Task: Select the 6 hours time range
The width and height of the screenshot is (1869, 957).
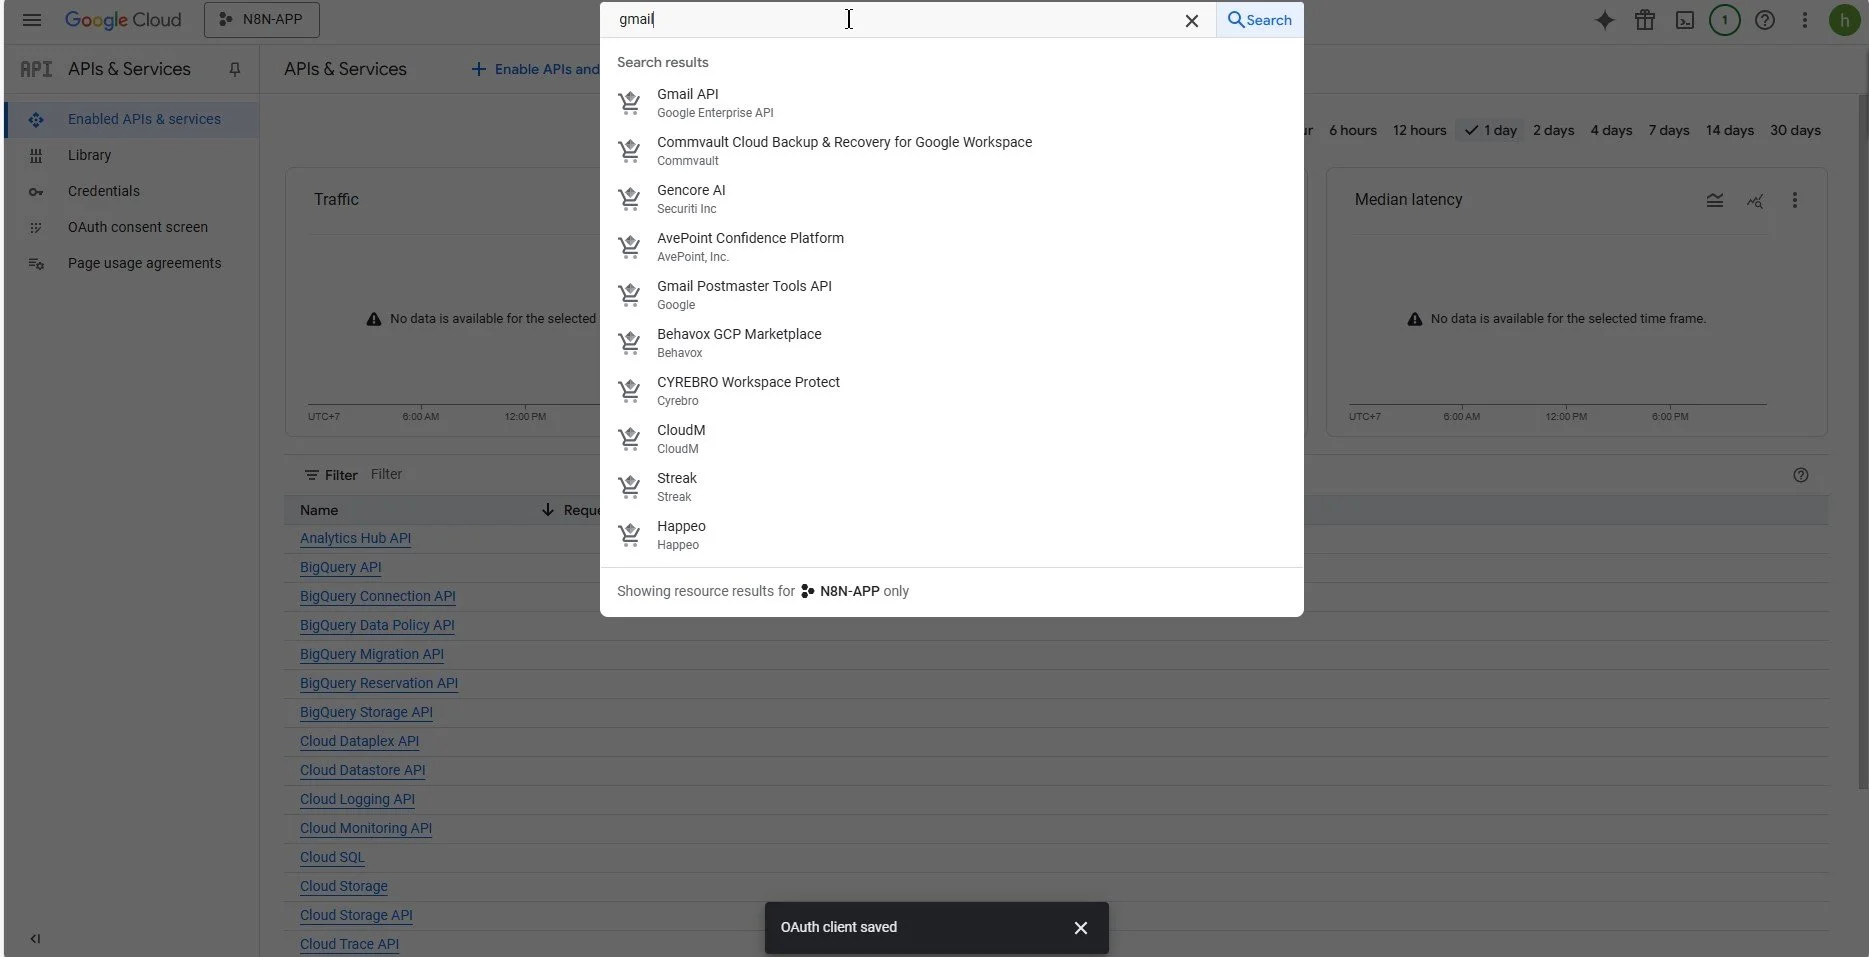Action: [x=1352, y=130]
